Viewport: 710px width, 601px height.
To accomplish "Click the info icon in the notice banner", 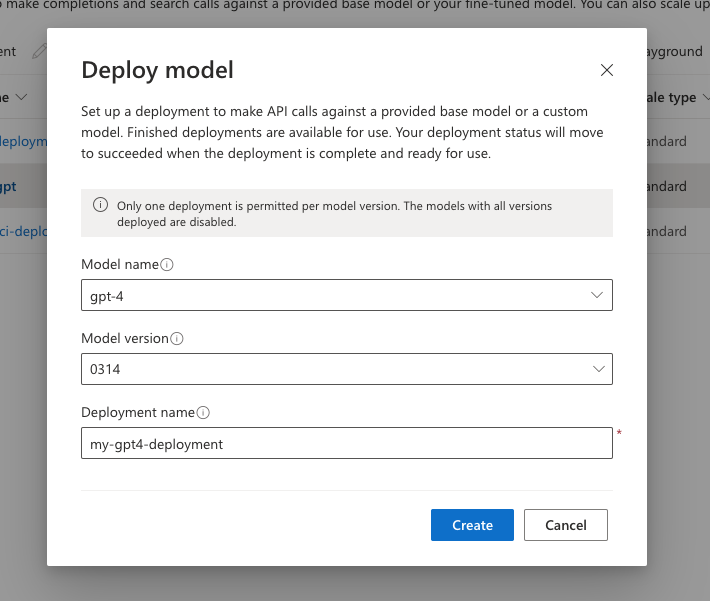I will click(101, 205).
